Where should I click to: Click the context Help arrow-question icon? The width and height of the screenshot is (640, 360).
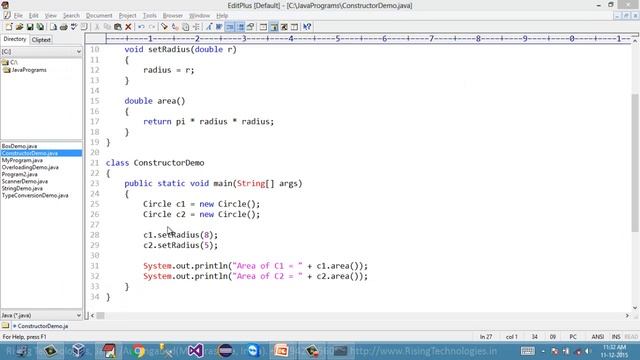coord(307,27)
